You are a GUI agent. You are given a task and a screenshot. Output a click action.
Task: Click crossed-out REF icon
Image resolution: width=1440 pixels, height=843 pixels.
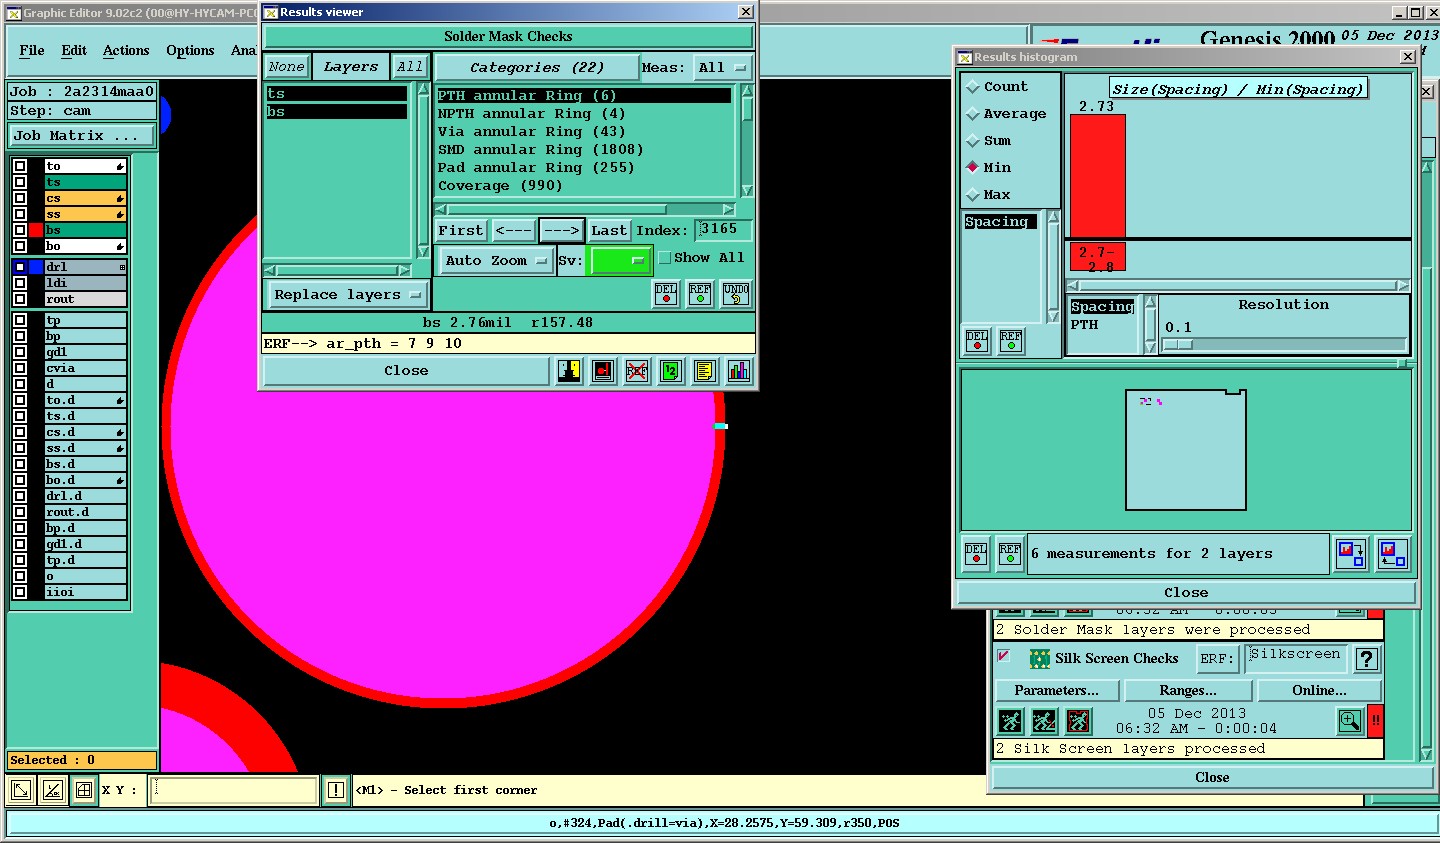pyautogui.click(x=637, y=371)
